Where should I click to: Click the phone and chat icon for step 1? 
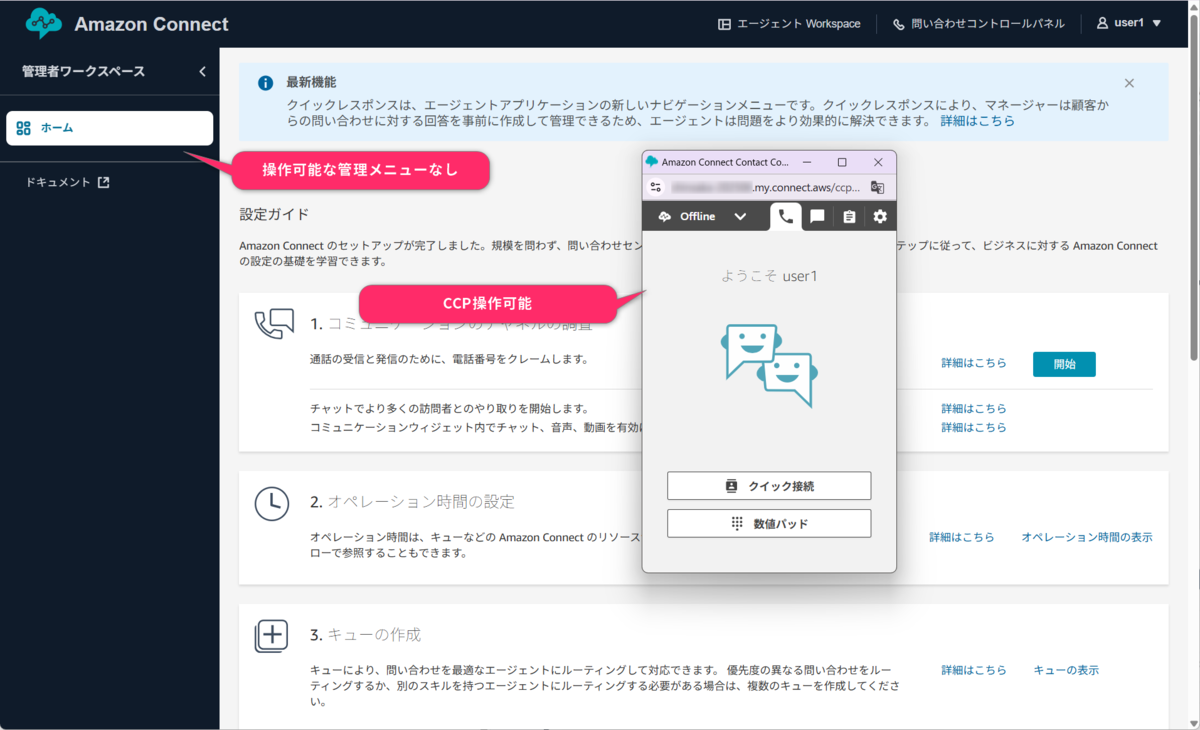tap(274, 324)
